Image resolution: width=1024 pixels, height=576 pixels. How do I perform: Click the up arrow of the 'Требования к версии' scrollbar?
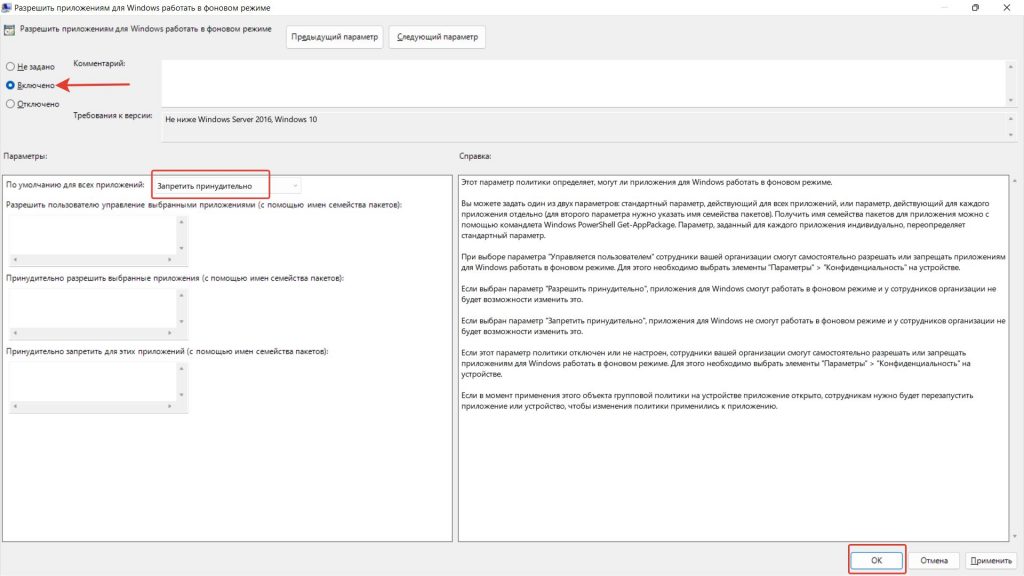(x=1010, y=119)
